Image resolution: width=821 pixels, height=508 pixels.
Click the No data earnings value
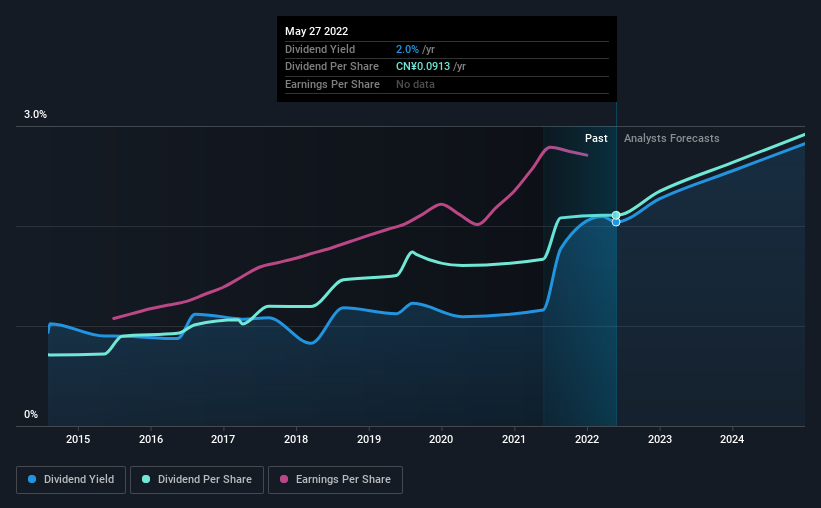click(x=415, y=84)
